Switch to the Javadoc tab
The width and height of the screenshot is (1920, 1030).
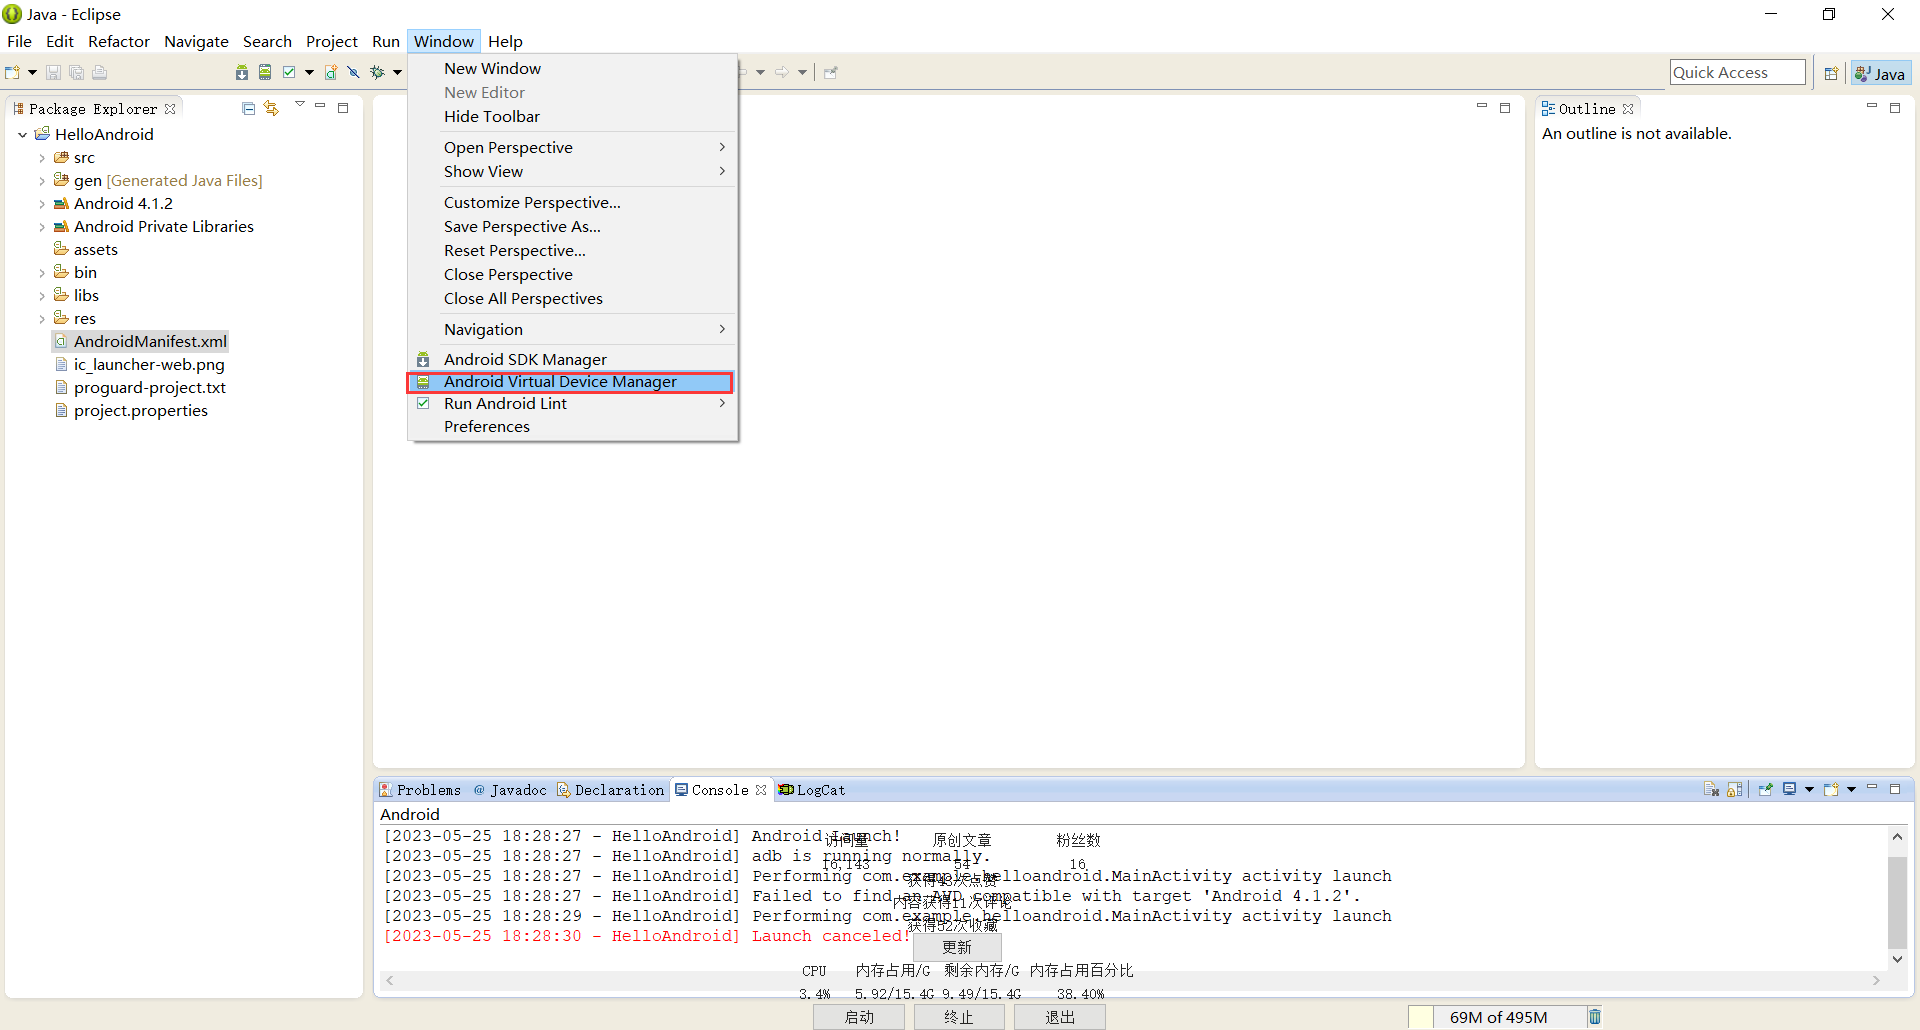point(510,789)
